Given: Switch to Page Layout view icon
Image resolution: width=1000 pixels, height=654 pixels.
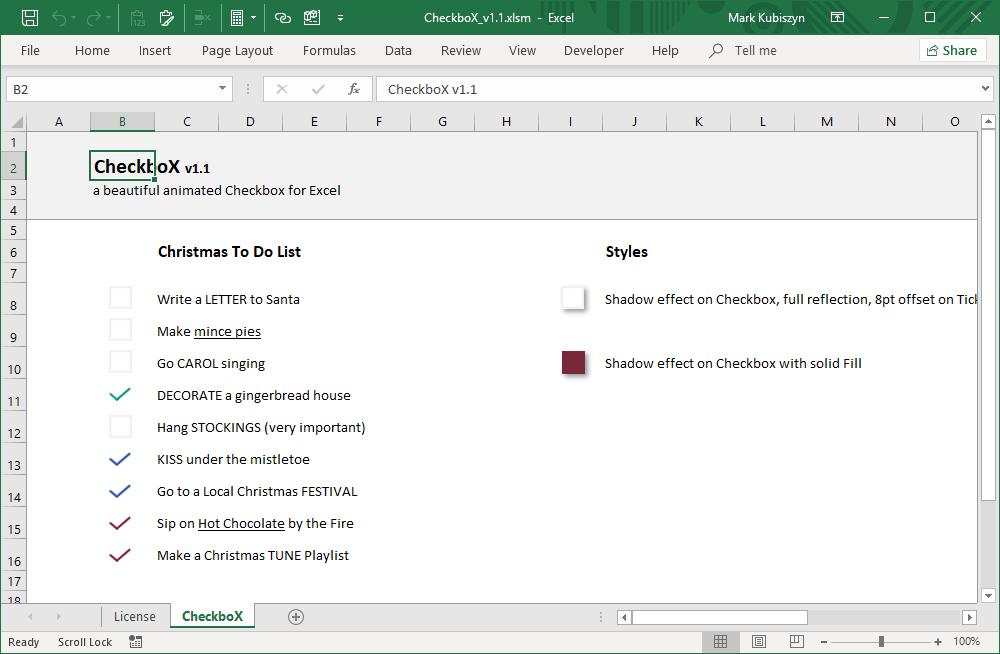Looking at the screenshot, I should click(x=759, y=641).
